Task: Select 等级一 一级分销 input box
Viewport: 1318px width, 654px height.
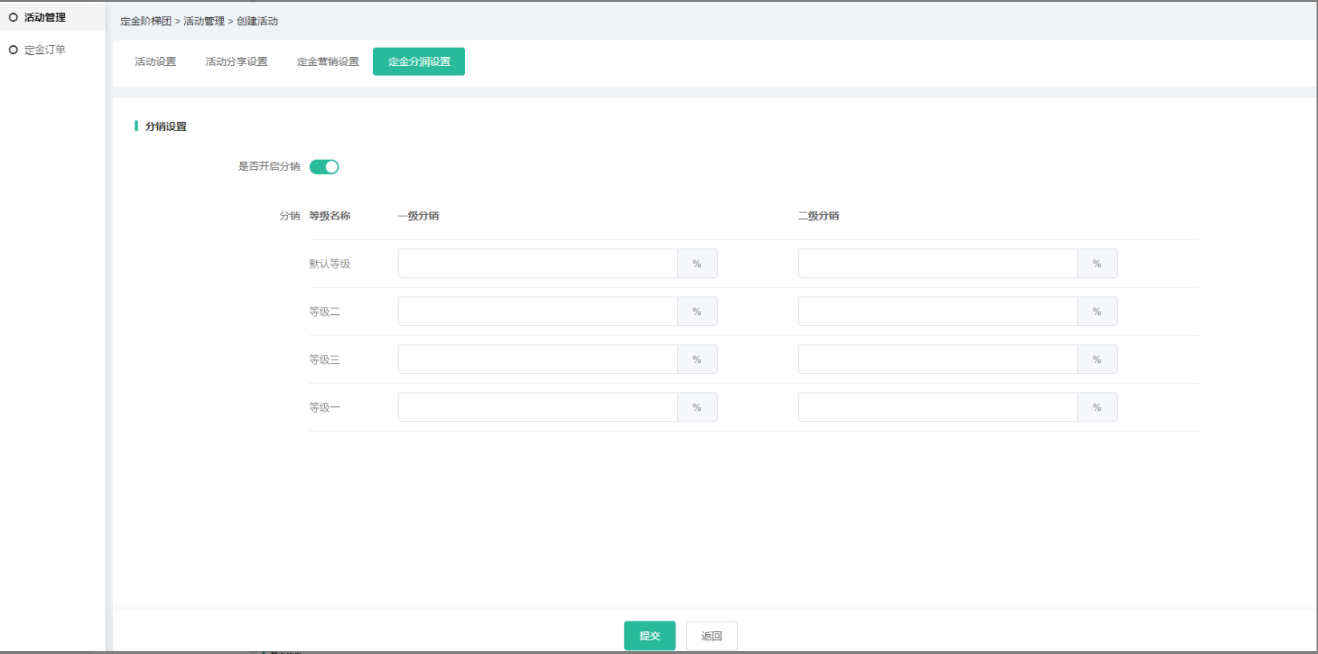Action: pyautogui.click(x=538, y=408)
